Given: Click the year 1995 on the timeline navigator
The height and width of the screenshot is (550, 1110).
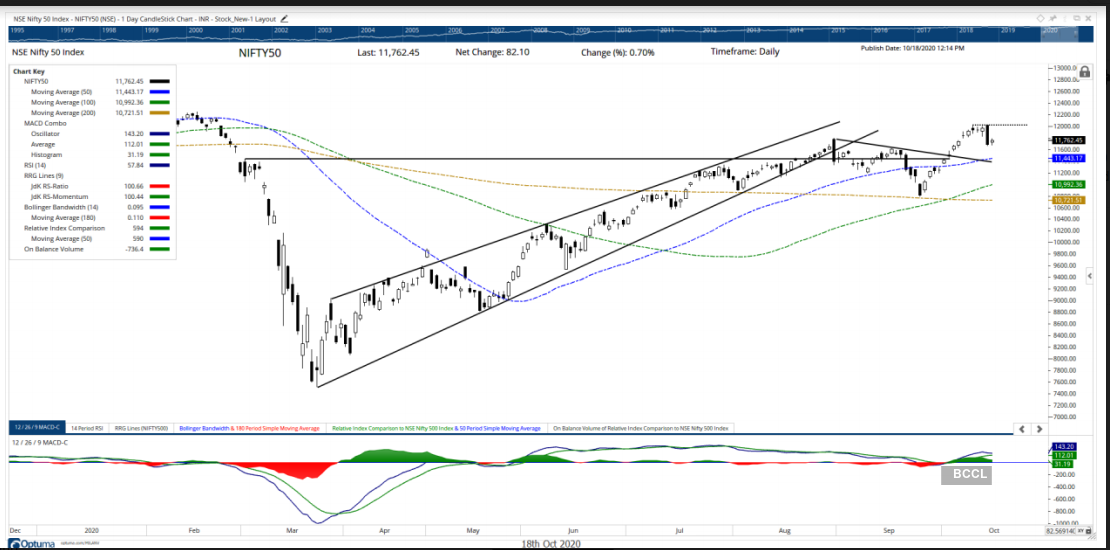Looking at the screenshot, I should tap(17, 30).
